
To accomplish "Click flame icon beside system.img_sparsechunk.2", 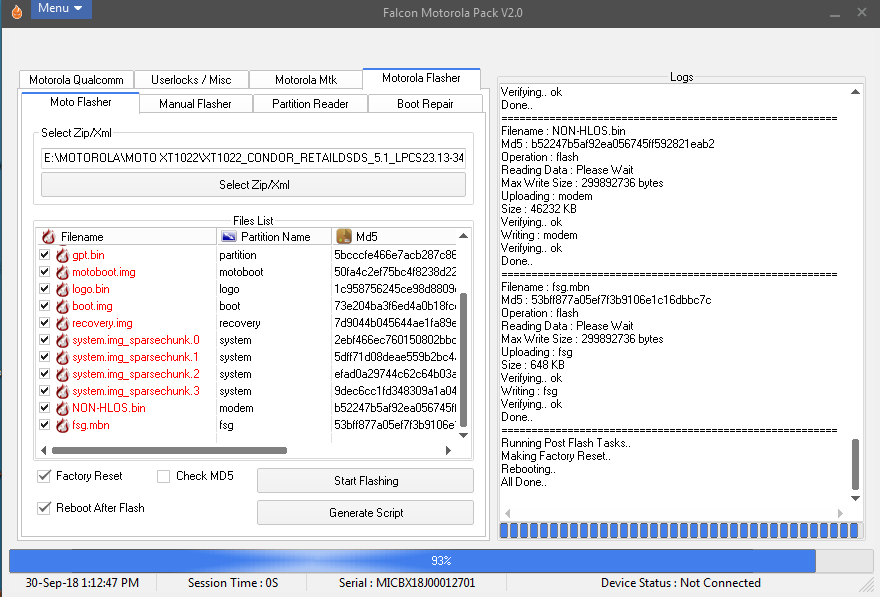I will [x=62, y=374].
